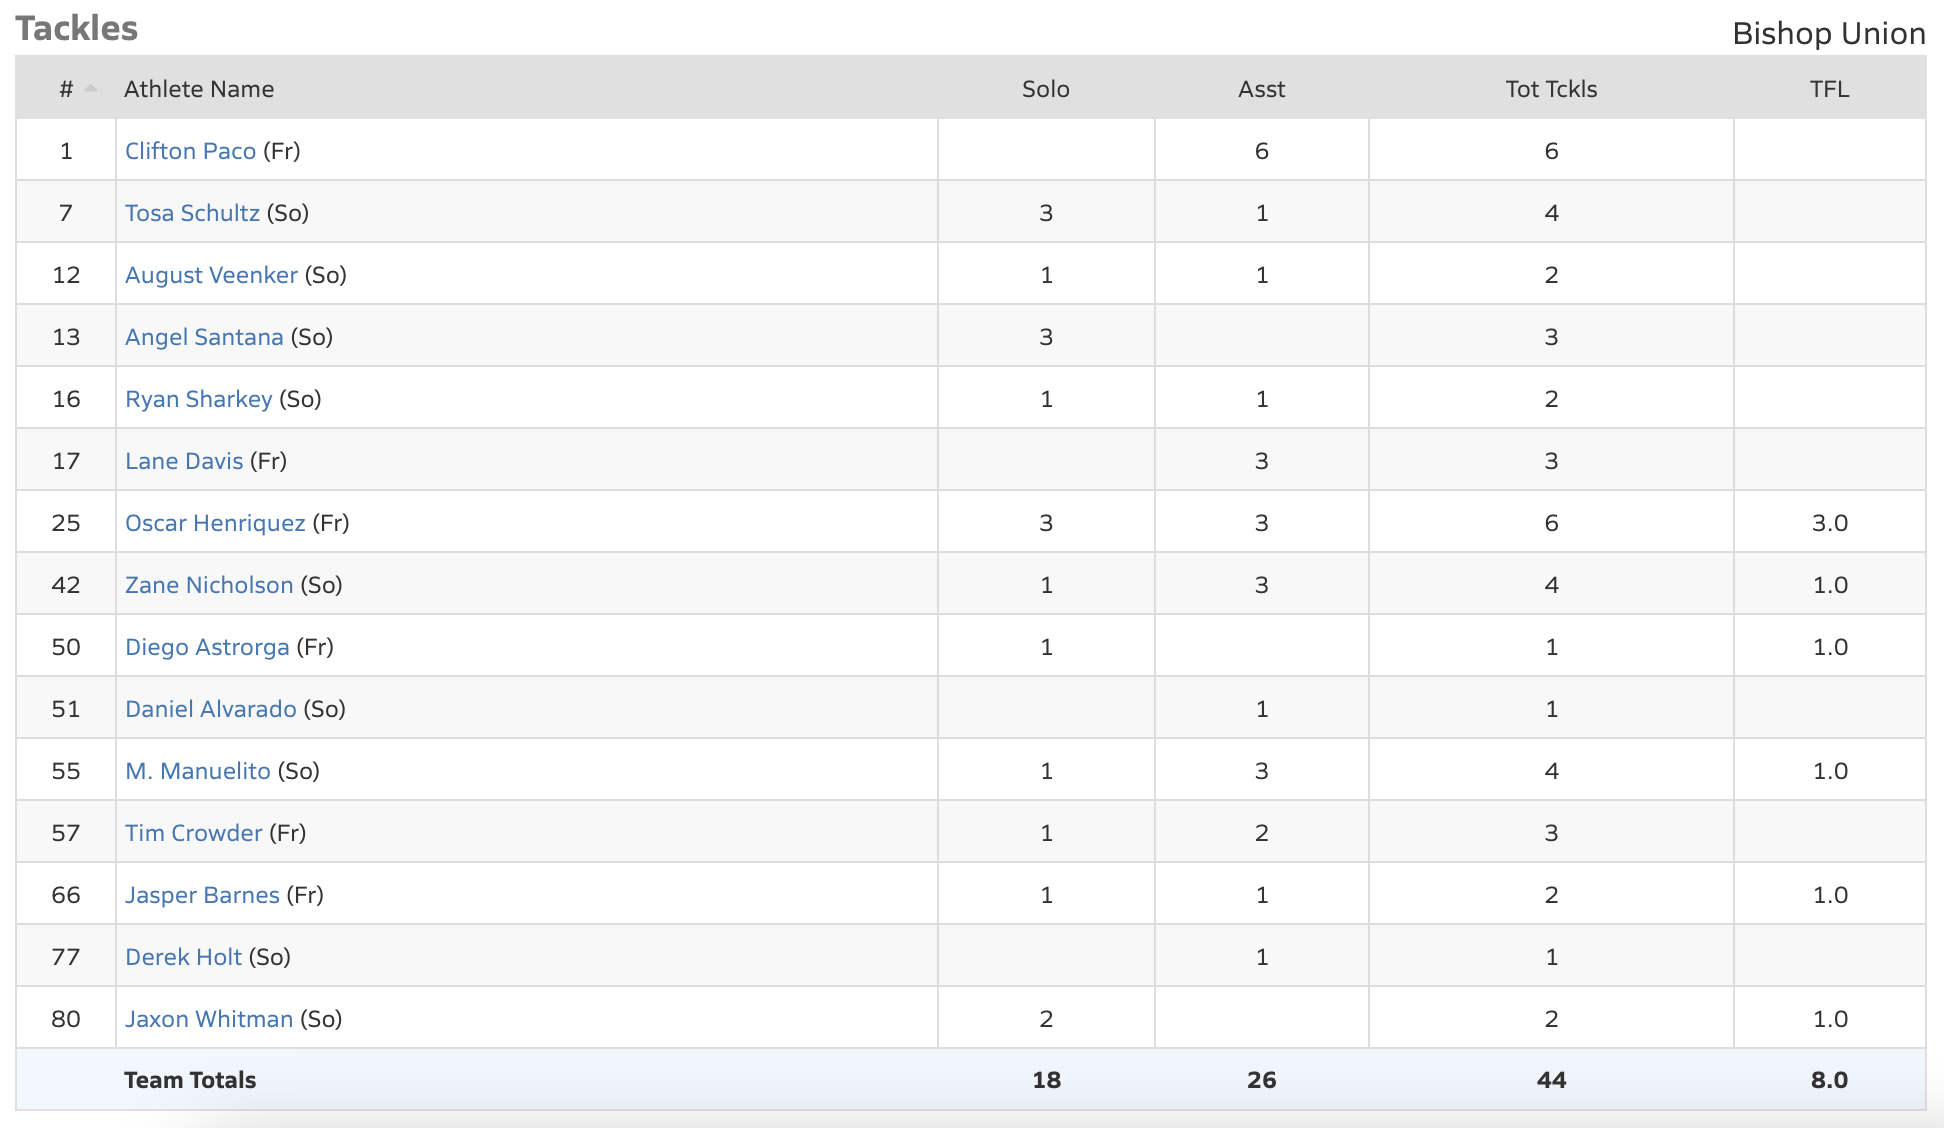Sort table by Athlete Name header
Screen dimensions: 1944x1128
(199, 89)
